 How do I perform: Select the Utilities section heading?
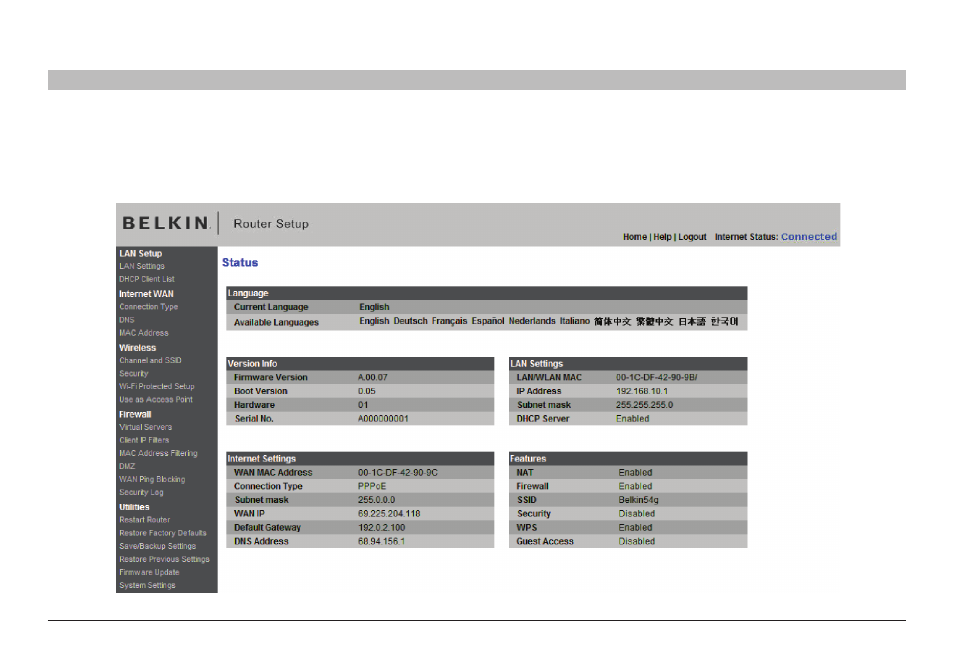[x=134, y=507]
